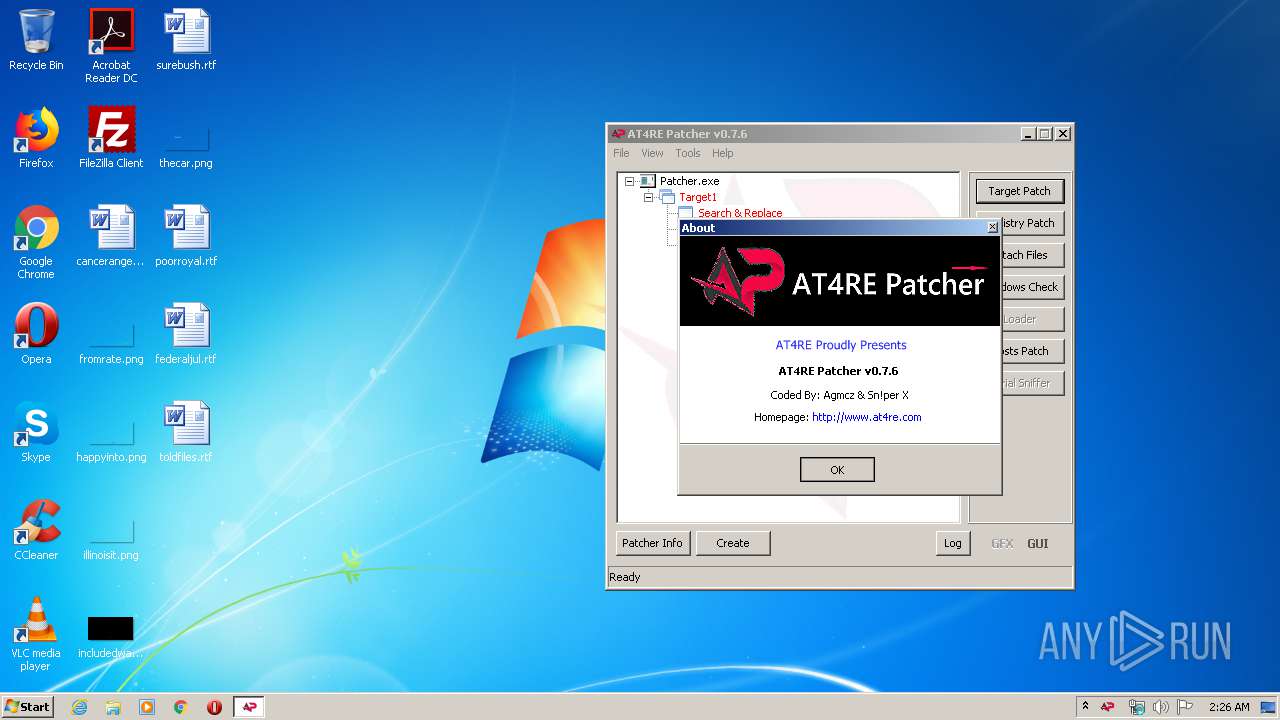1280x720 pixels.
Task: Open Windows Explorer from taskbar
Action: tap(113, 707)
